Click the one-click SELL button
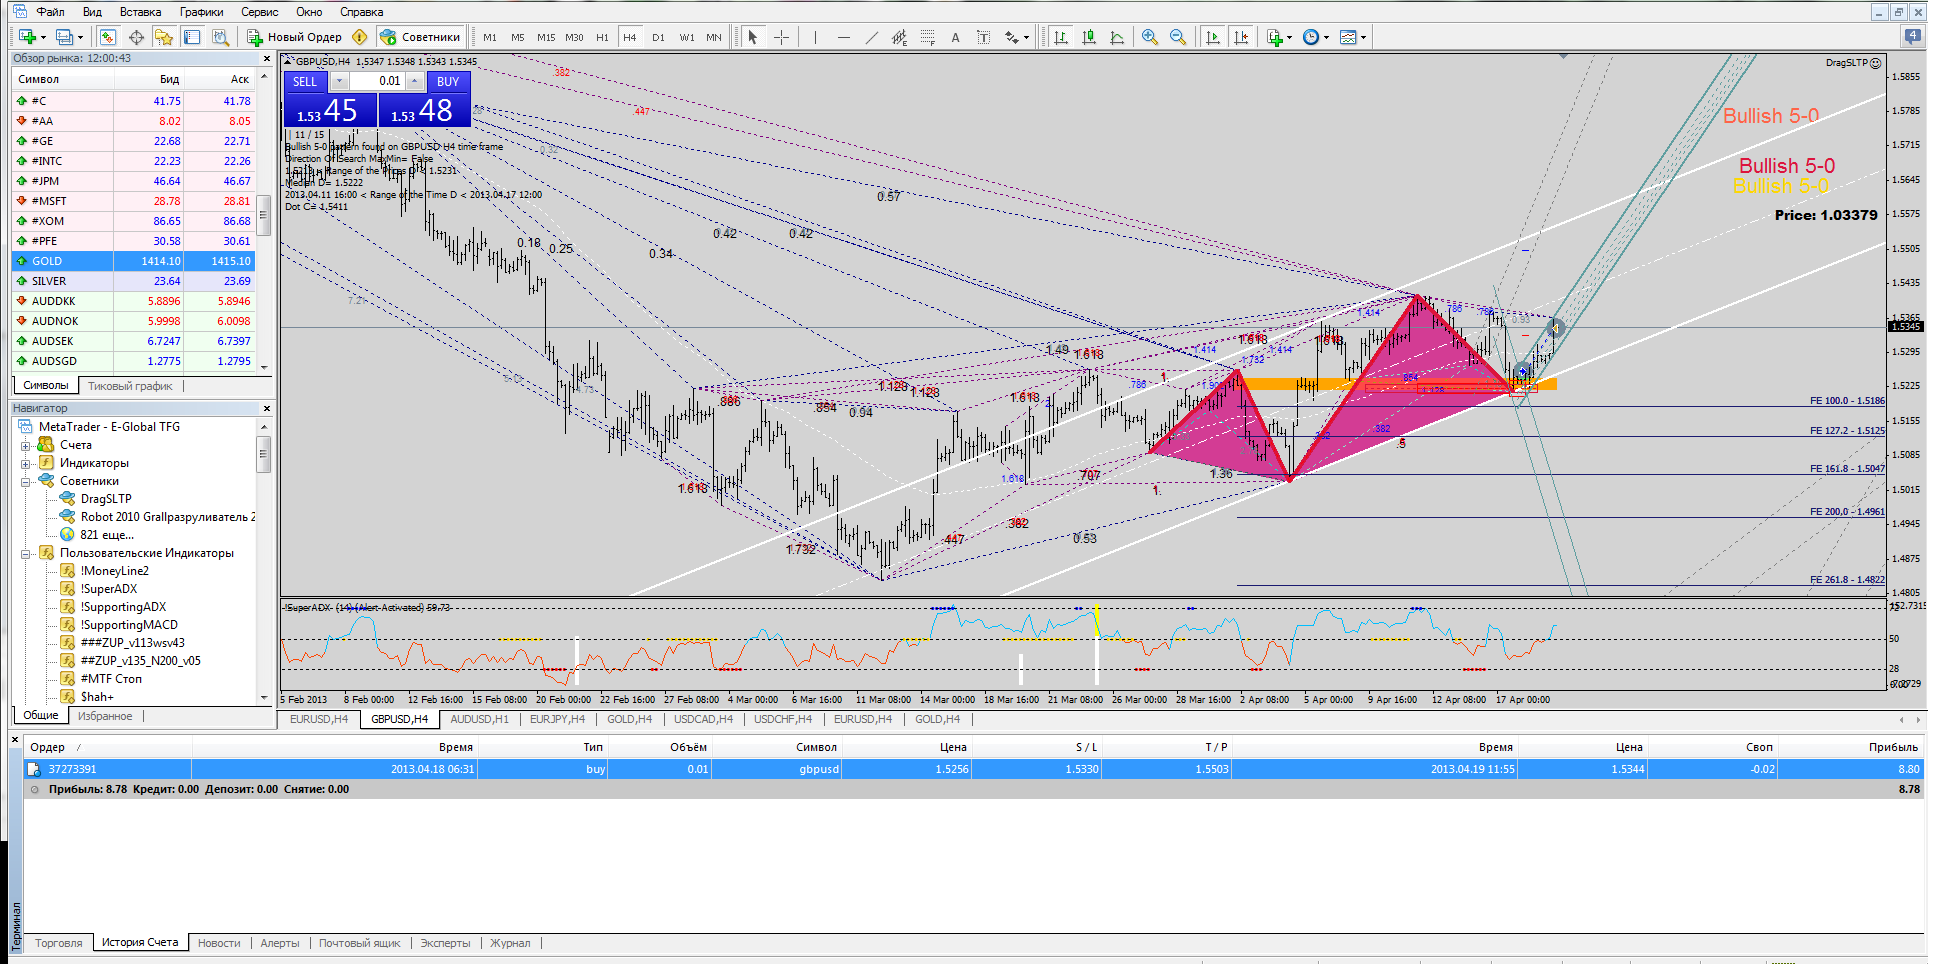This screenshot has width=1937, height=964. click(305, 82)
